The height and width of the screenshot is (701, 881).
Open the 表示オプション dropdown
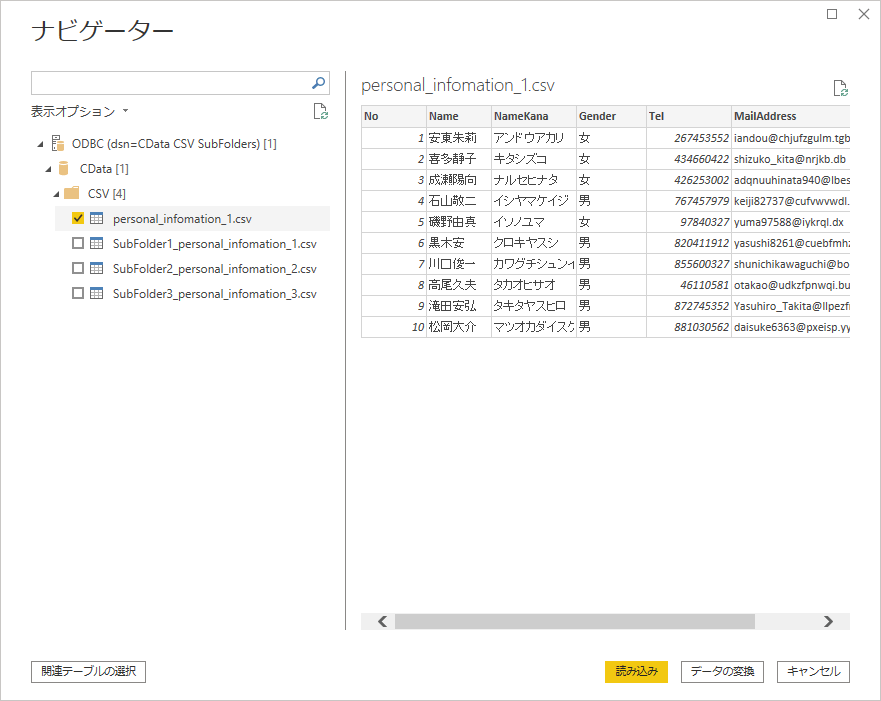80,111
